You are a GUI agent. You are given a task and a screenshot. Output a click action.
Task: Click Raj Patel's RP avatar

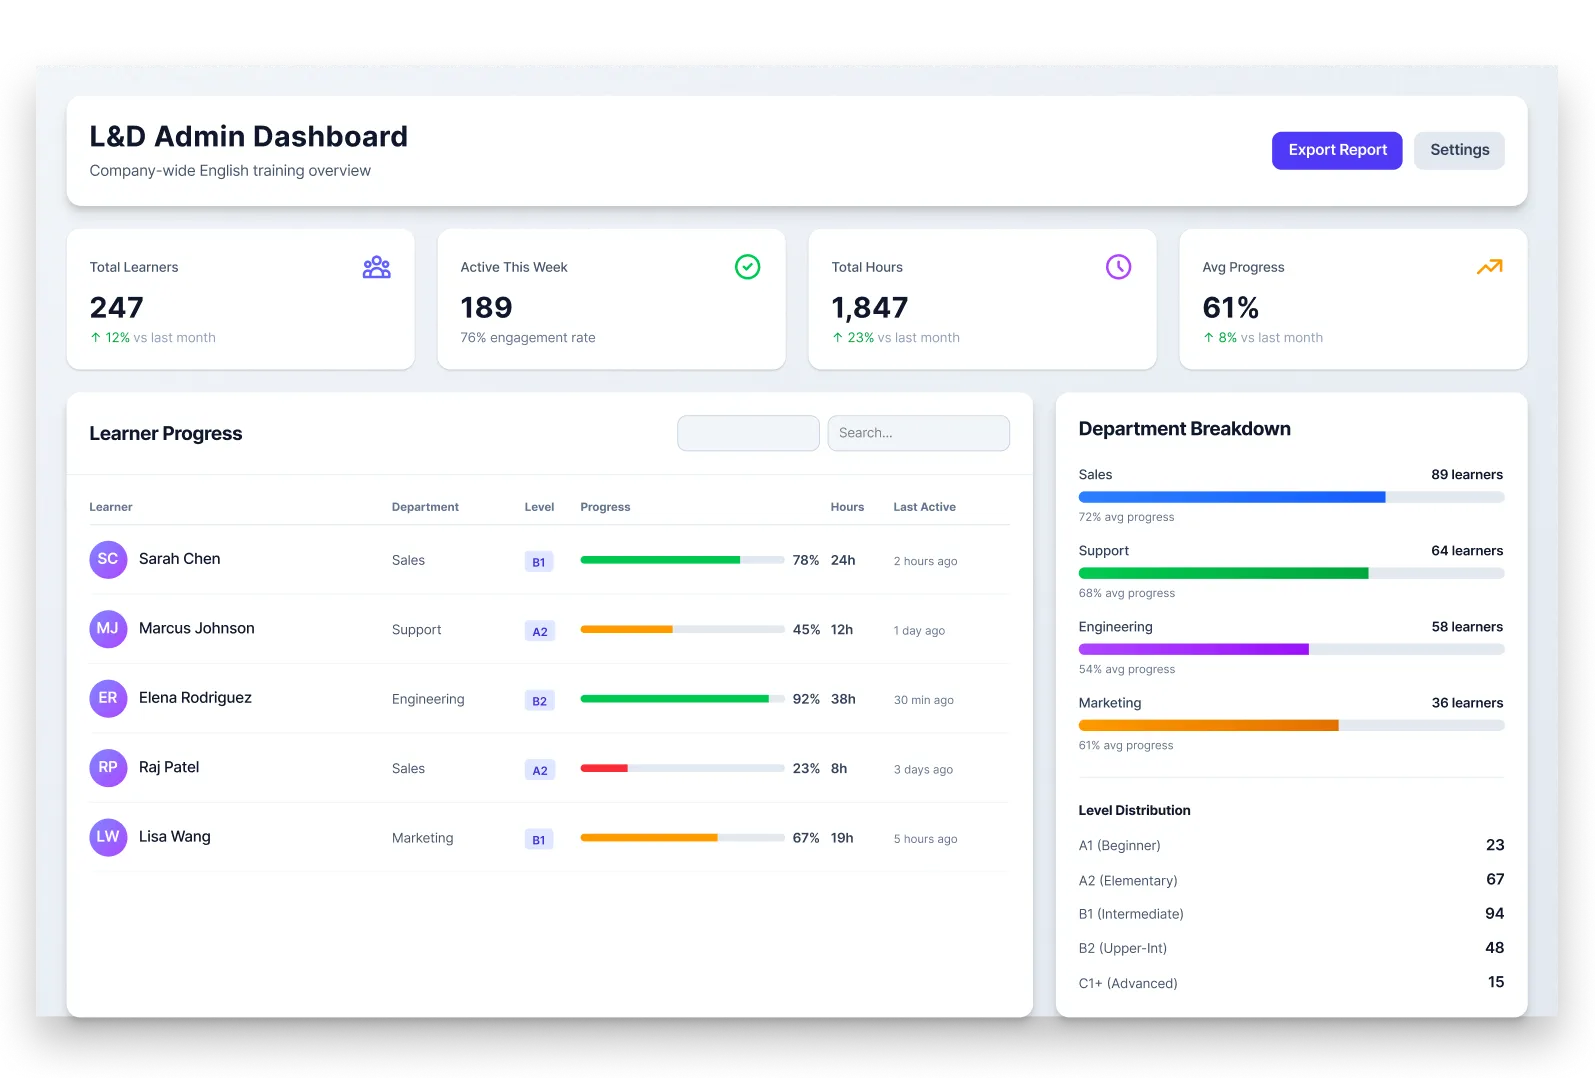point(108,768)
